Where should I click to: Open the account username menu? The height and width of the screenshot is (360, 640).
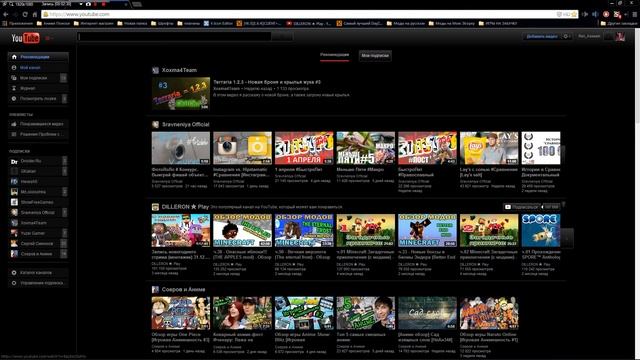[x=589, y=36]
